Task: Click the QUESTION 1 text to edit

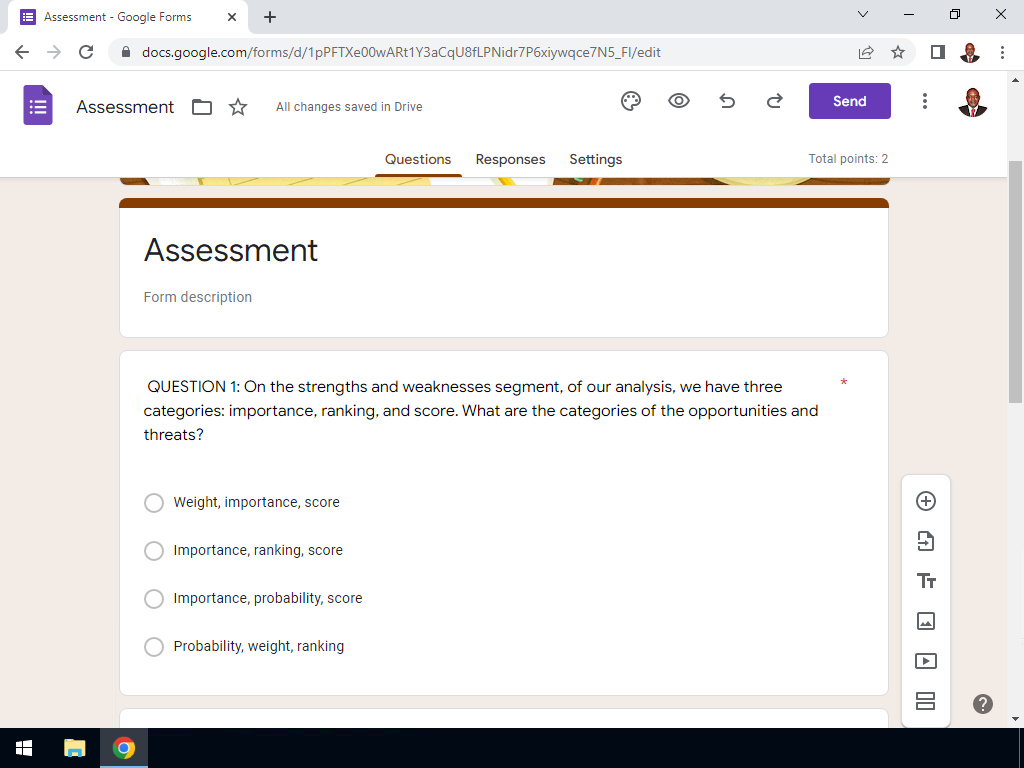Action: [x=483, y=411]
